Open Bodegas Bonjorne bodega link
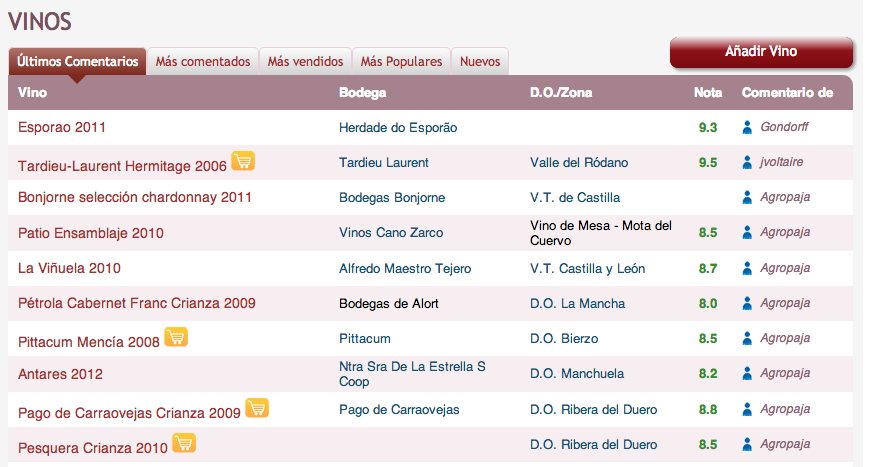 point(392,197)
